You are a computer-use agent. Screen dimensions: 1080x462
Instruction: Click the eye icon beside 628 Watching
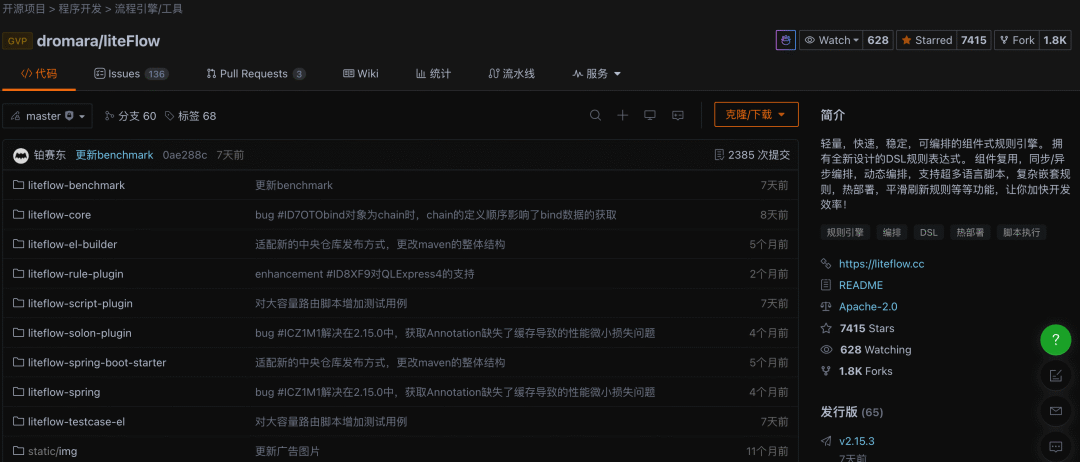pos(827,350)
